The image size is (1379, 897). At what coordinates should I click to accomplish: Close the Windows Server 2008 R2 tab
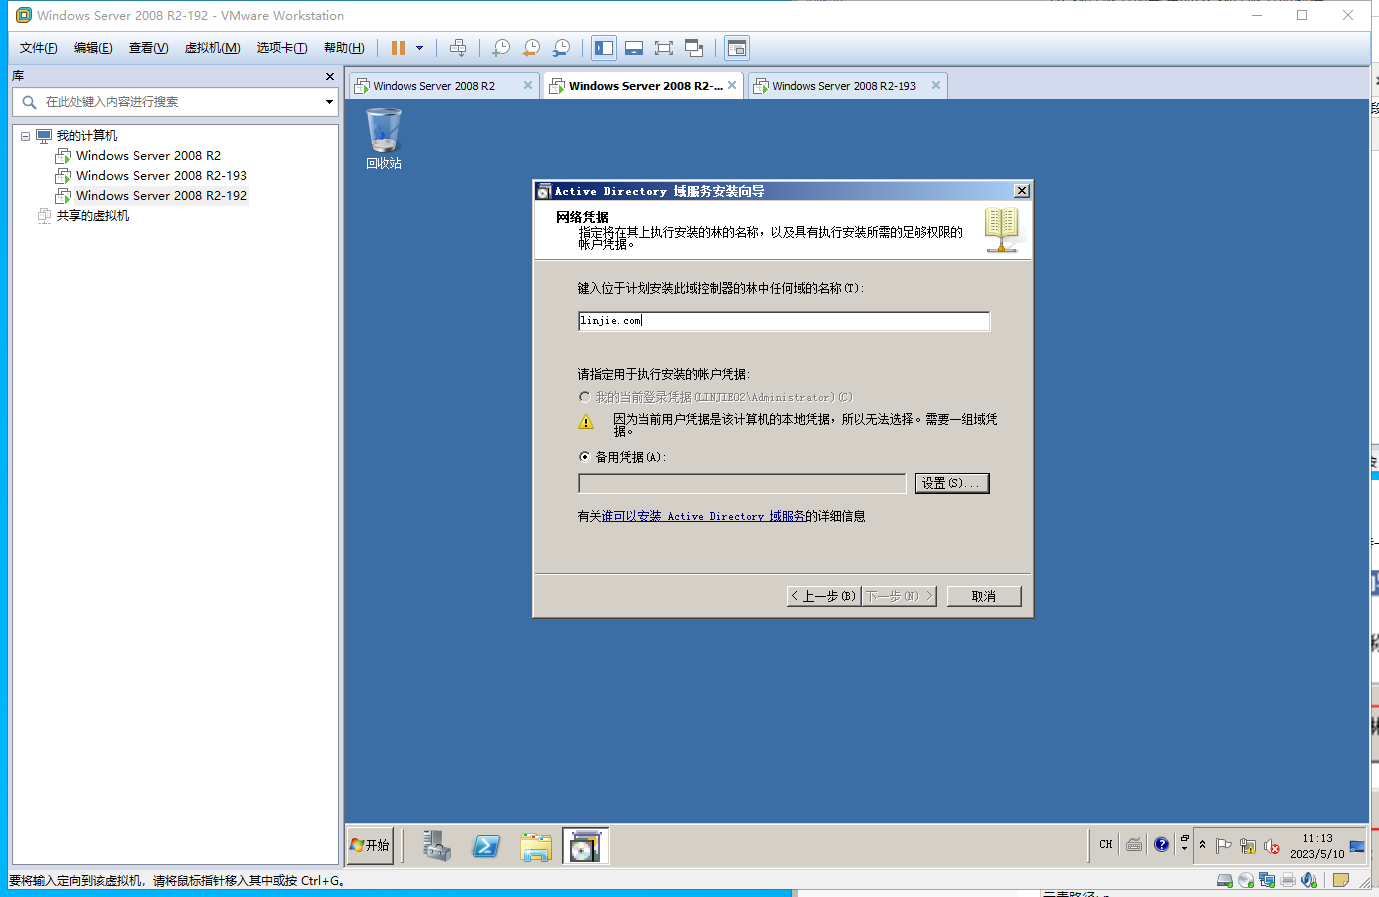click(x=528, y=85)
